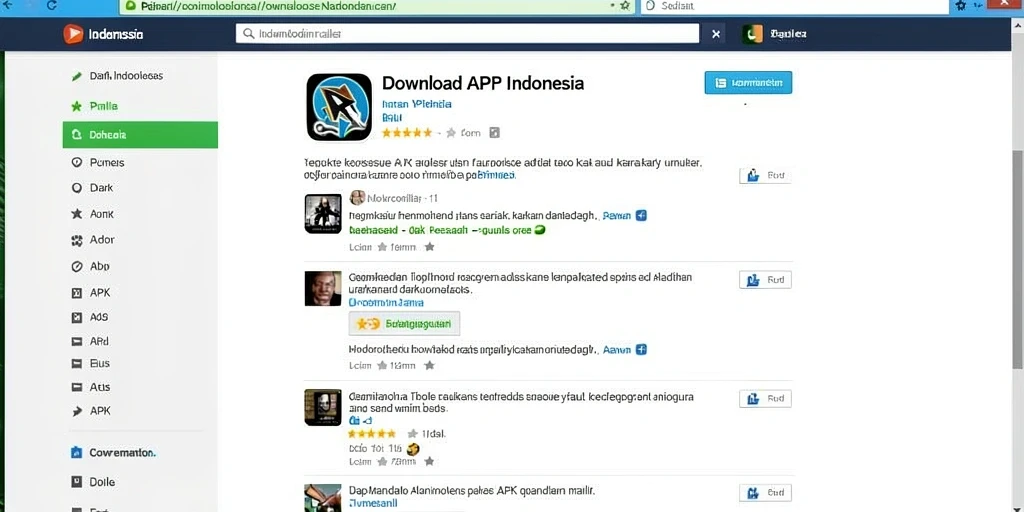The image size is (1024, 512).
Task: Open the hotan Vlleinlia developer link
Action: tap(417, 104)
